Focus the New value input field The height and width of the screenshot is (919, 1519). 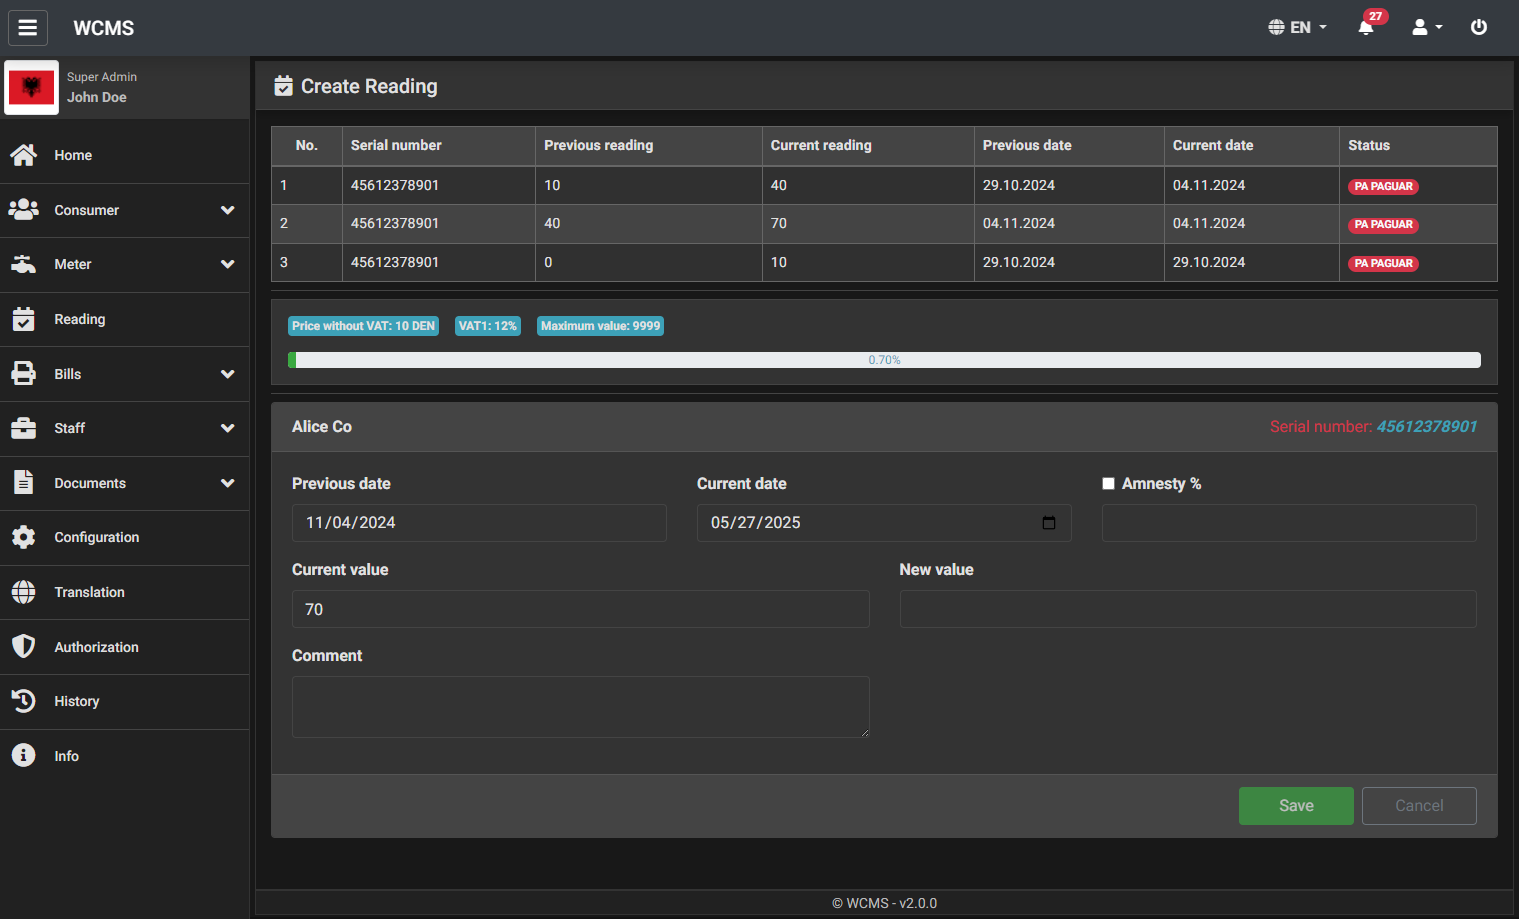pos(1188,609)
